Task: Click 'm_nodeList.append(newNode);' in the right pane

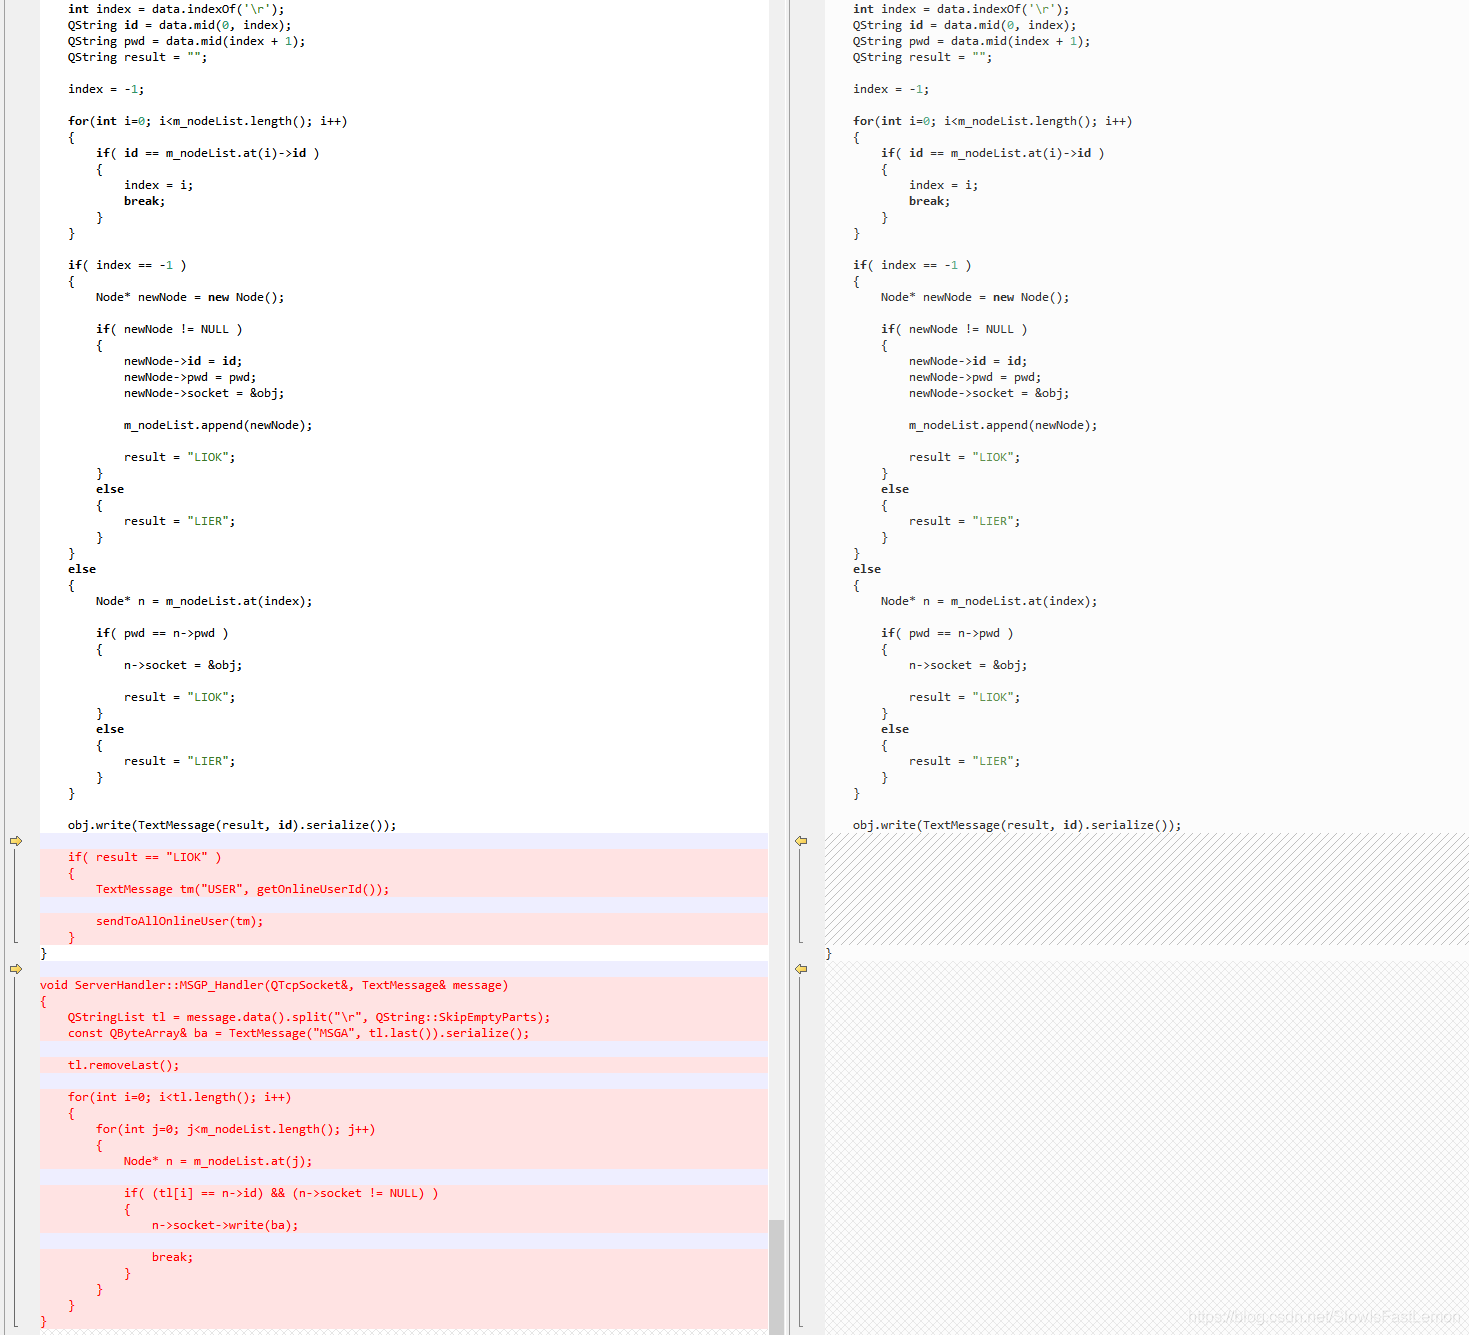Action: coord(1003,425)
